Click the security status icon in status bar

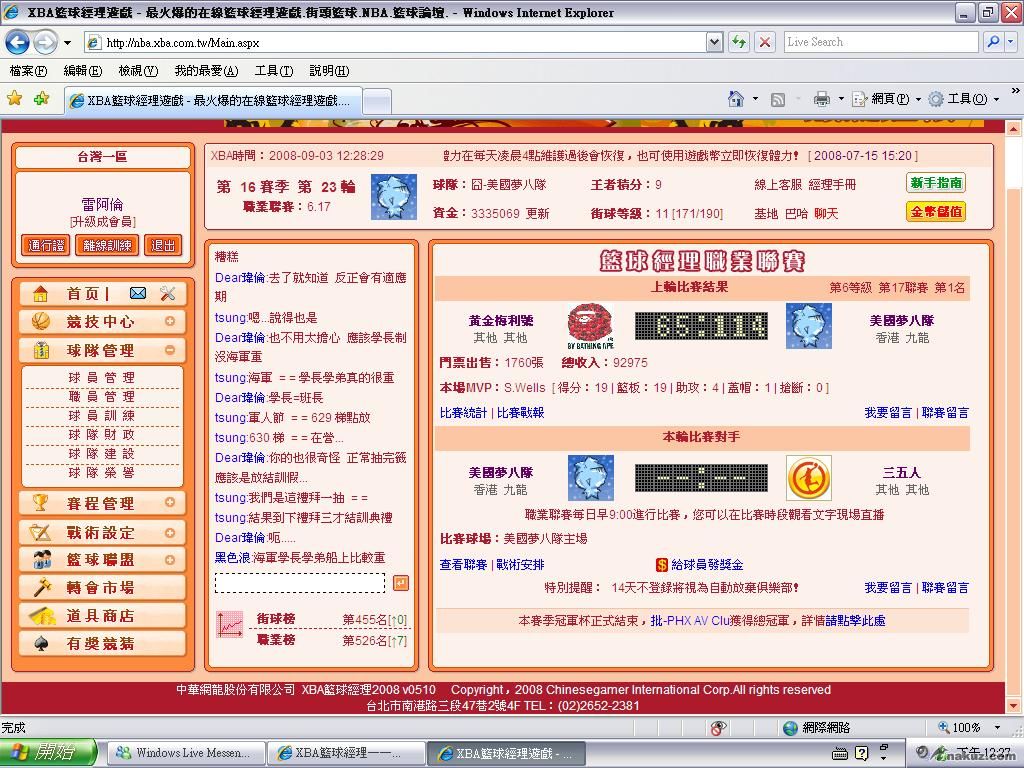[718, 728]
